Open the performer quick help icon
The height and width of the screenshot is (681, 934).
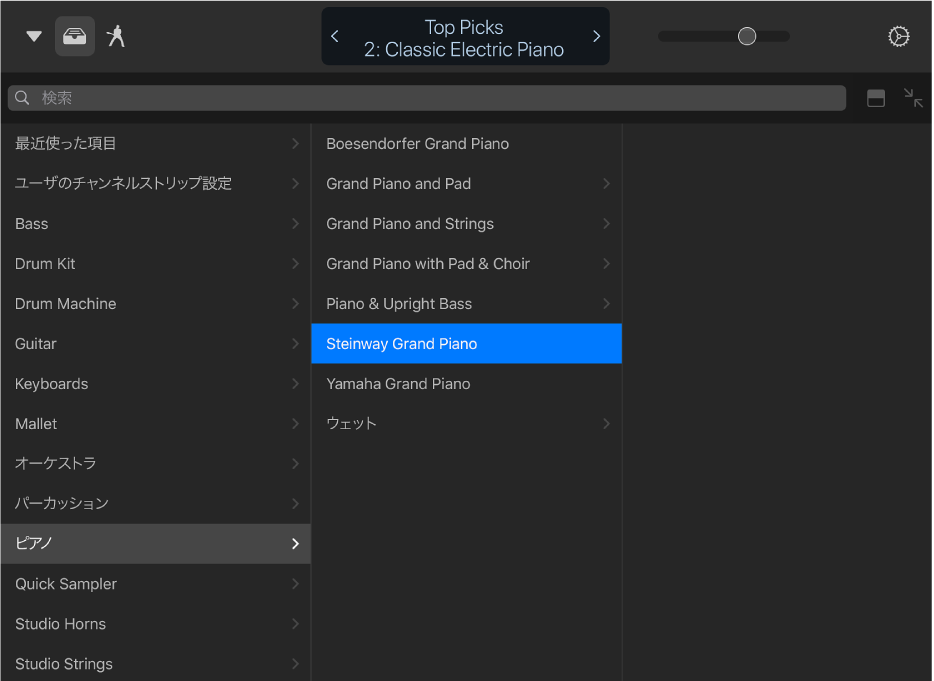click(116, 36)
